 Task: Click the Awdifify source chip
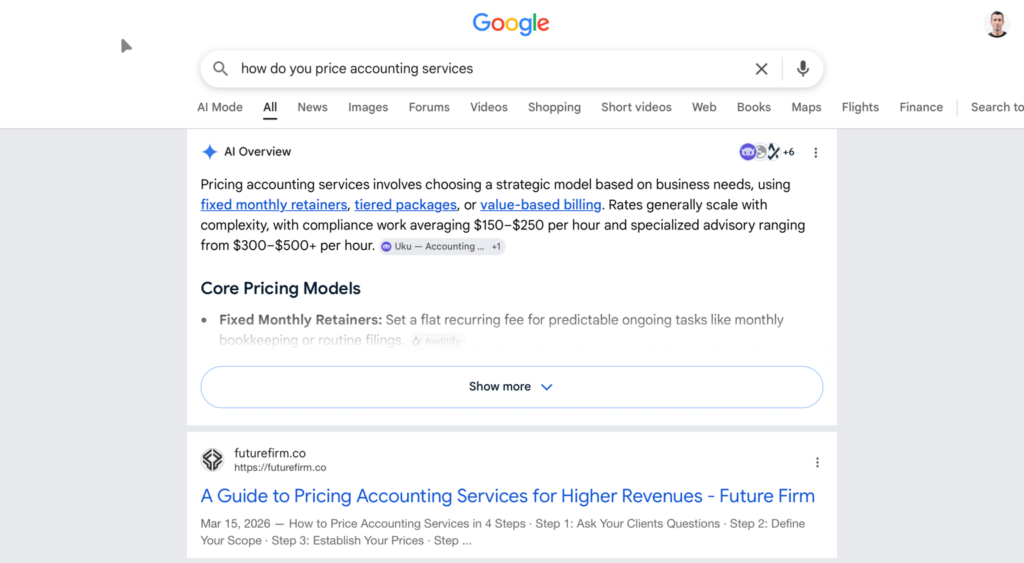pos(436,340)
